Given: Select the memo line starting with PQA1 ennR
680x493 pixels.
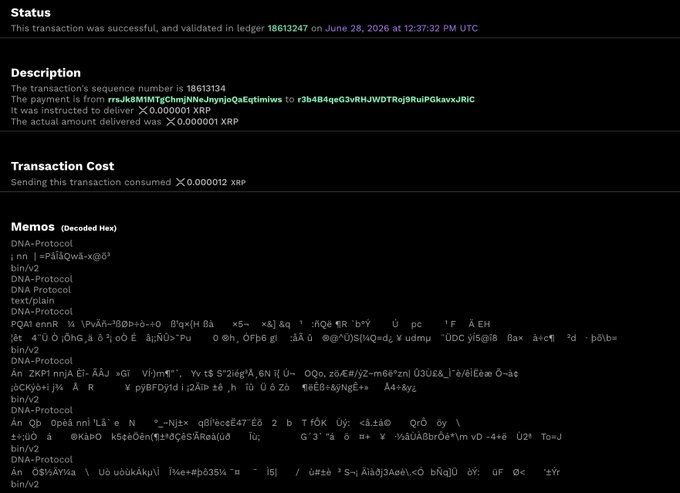Looking at the screenshot, I should (x=251, y=324).
